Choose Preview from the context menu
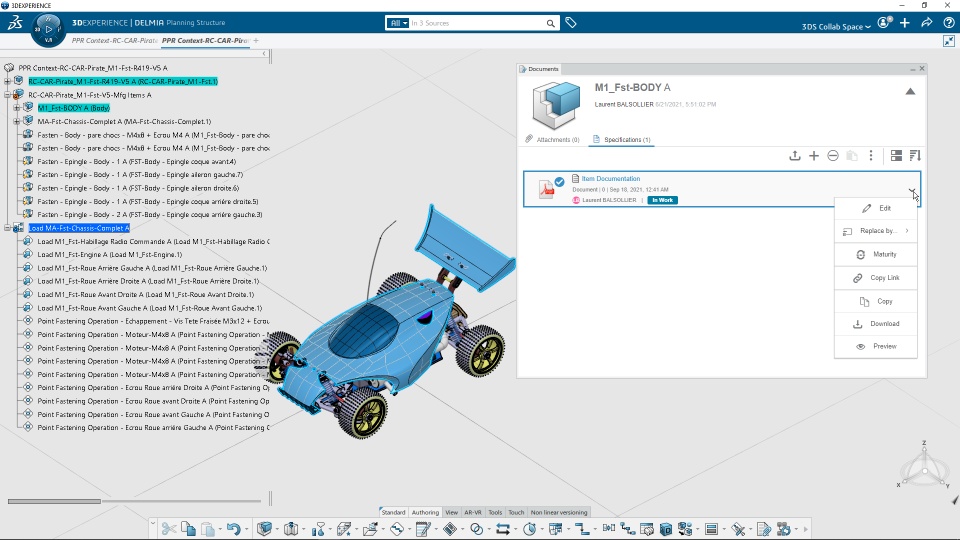The height and width of the screenshot is (540, 960). [876, 346]
